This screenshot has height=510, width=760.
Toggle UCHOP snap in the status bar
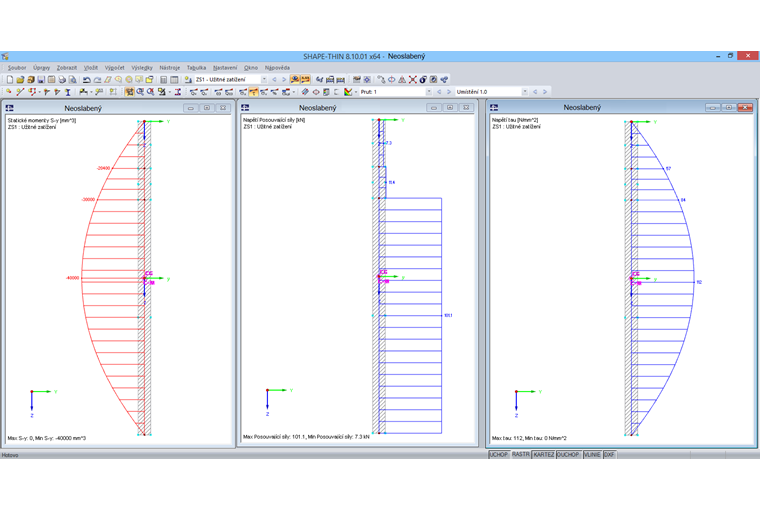tap(499, 455)
